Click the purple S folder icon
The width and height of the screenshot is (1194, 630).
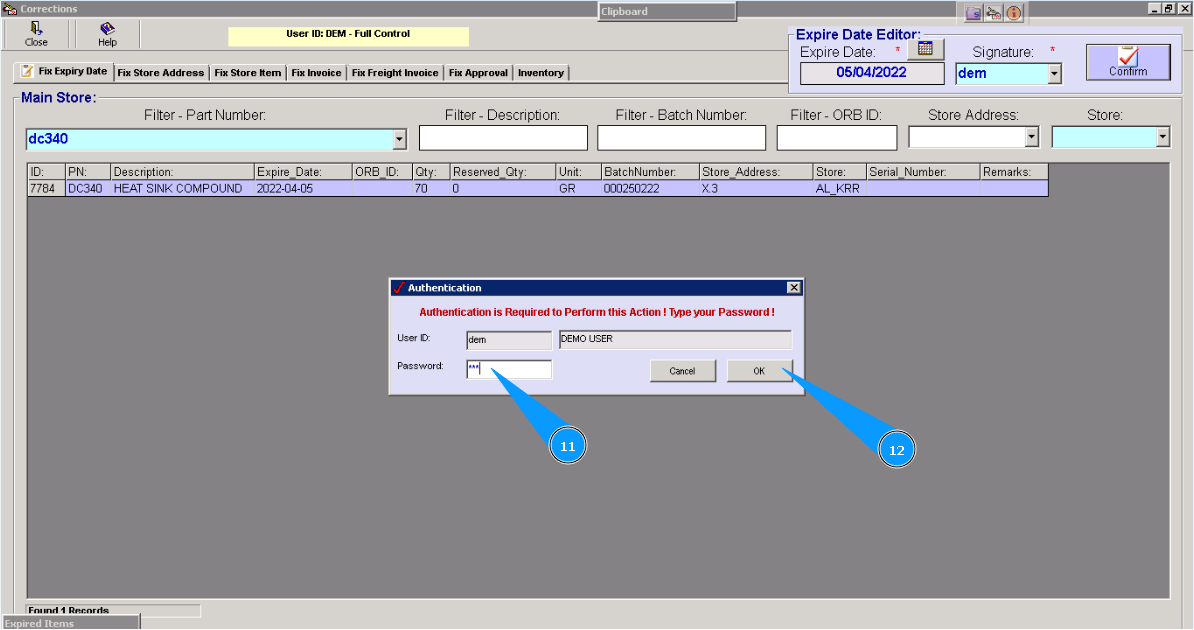click(x=973, y=13)
